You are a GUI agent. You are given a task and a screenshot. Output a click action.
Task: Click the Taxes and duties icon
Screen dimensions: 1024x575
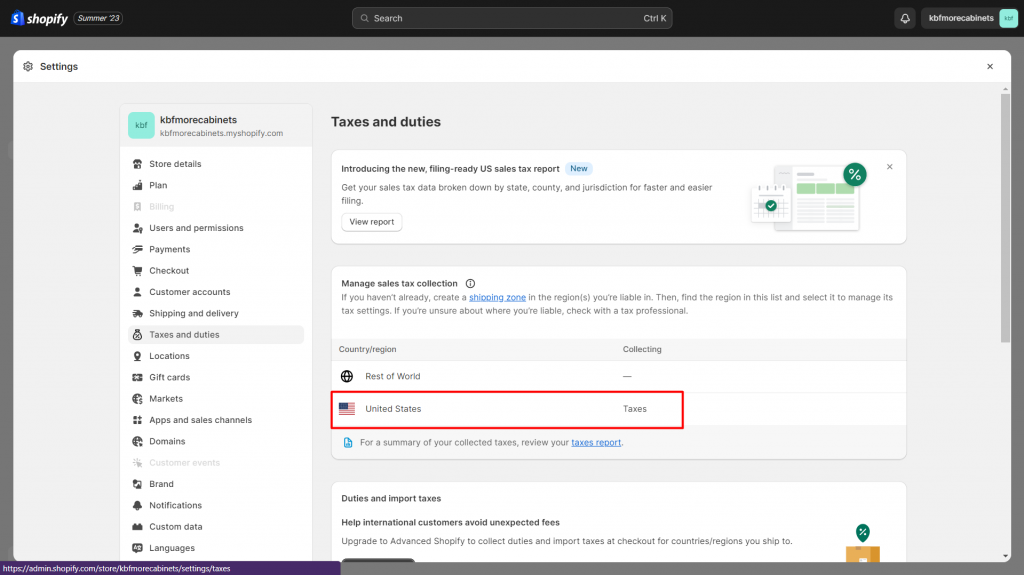[137, 335]
